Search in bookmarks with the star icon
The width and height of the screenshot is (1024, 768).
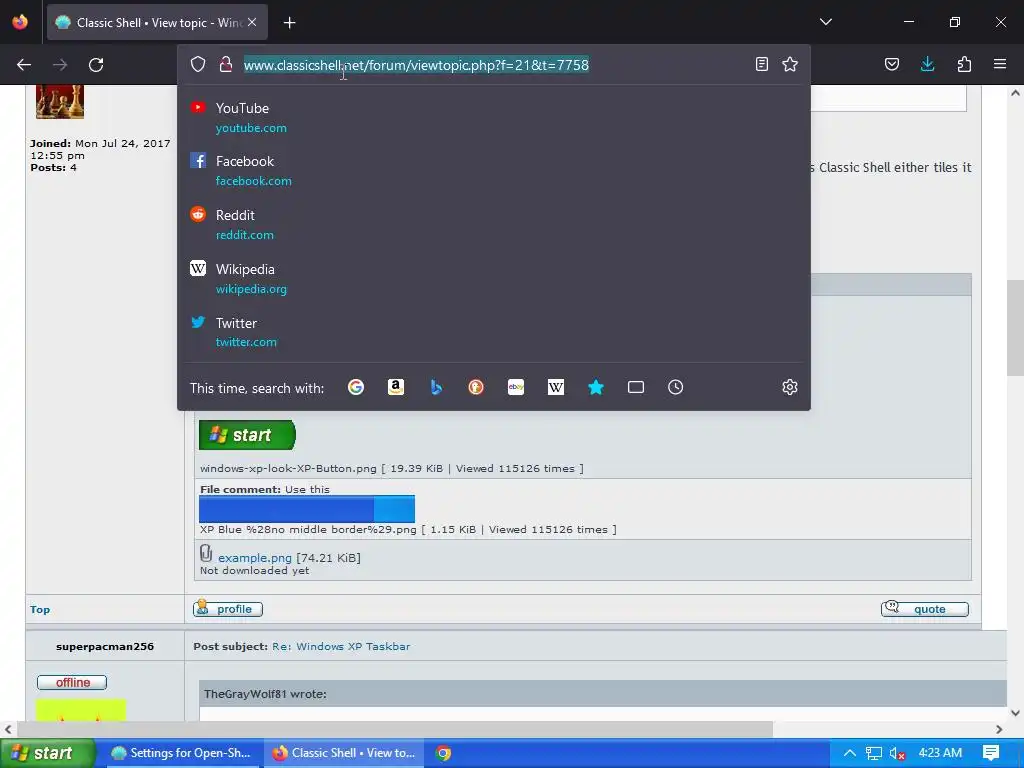(596, 387)
